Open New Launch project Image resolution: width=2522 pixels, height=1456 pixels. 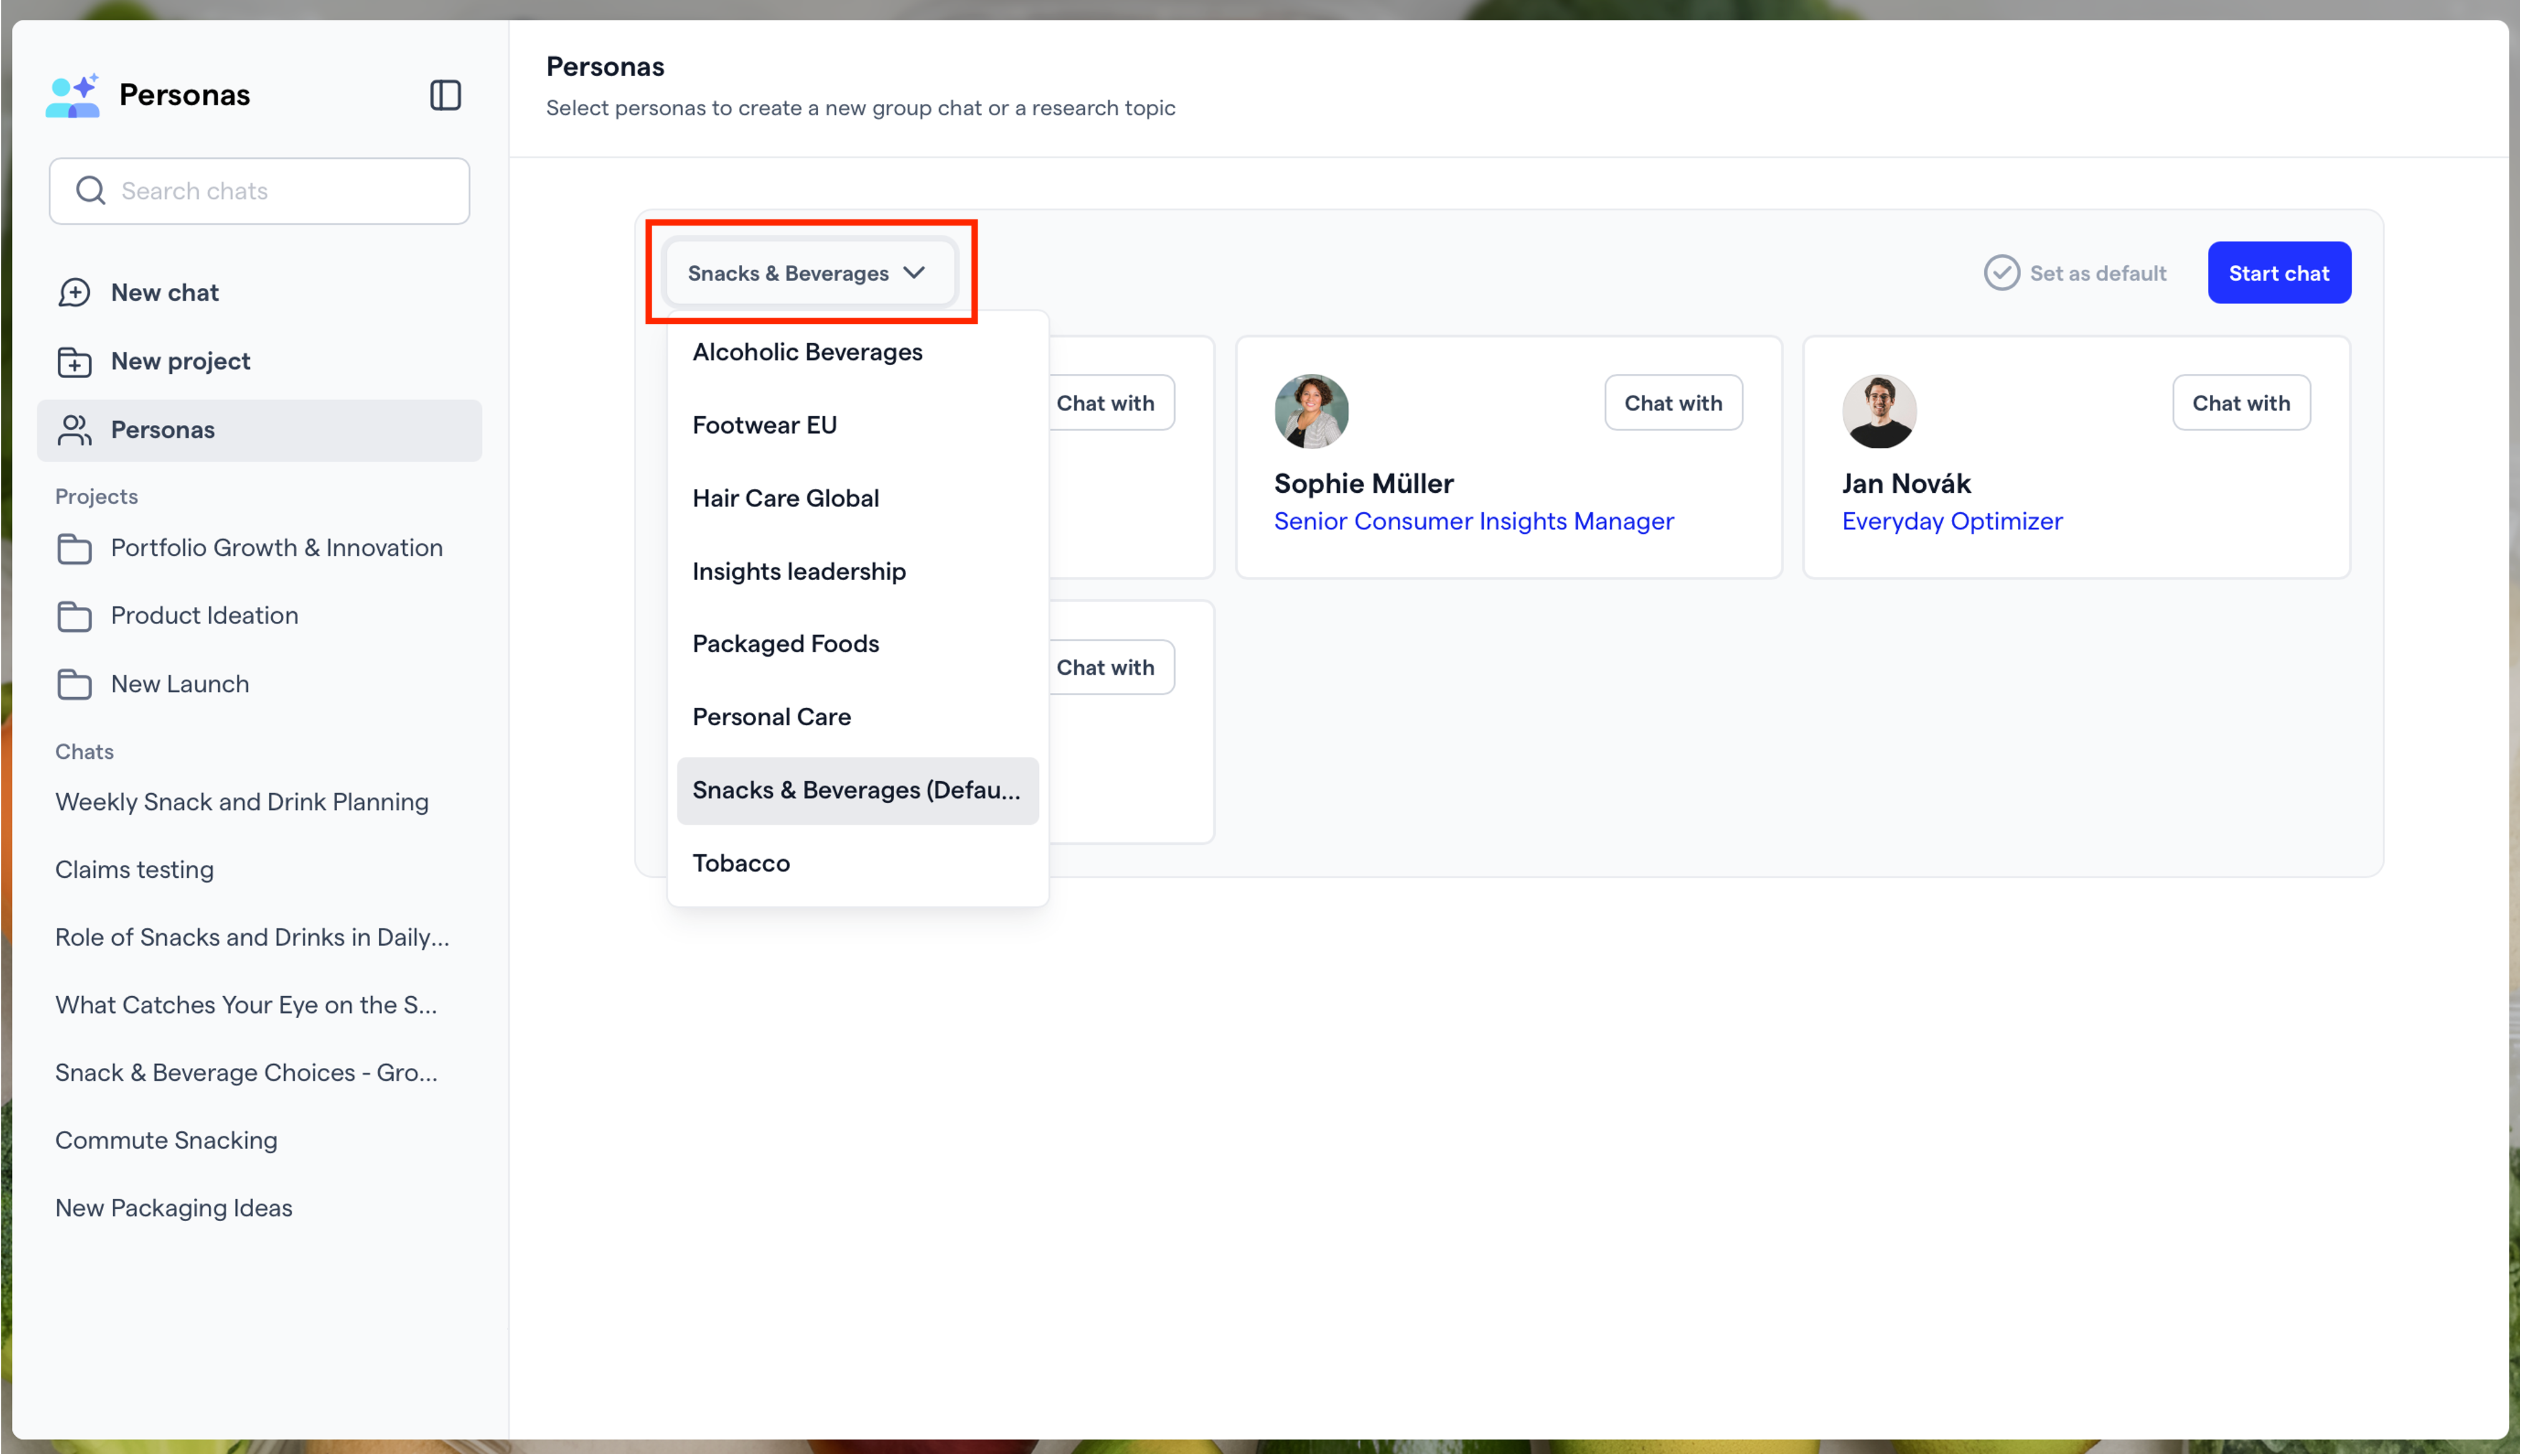pos(259,684)
